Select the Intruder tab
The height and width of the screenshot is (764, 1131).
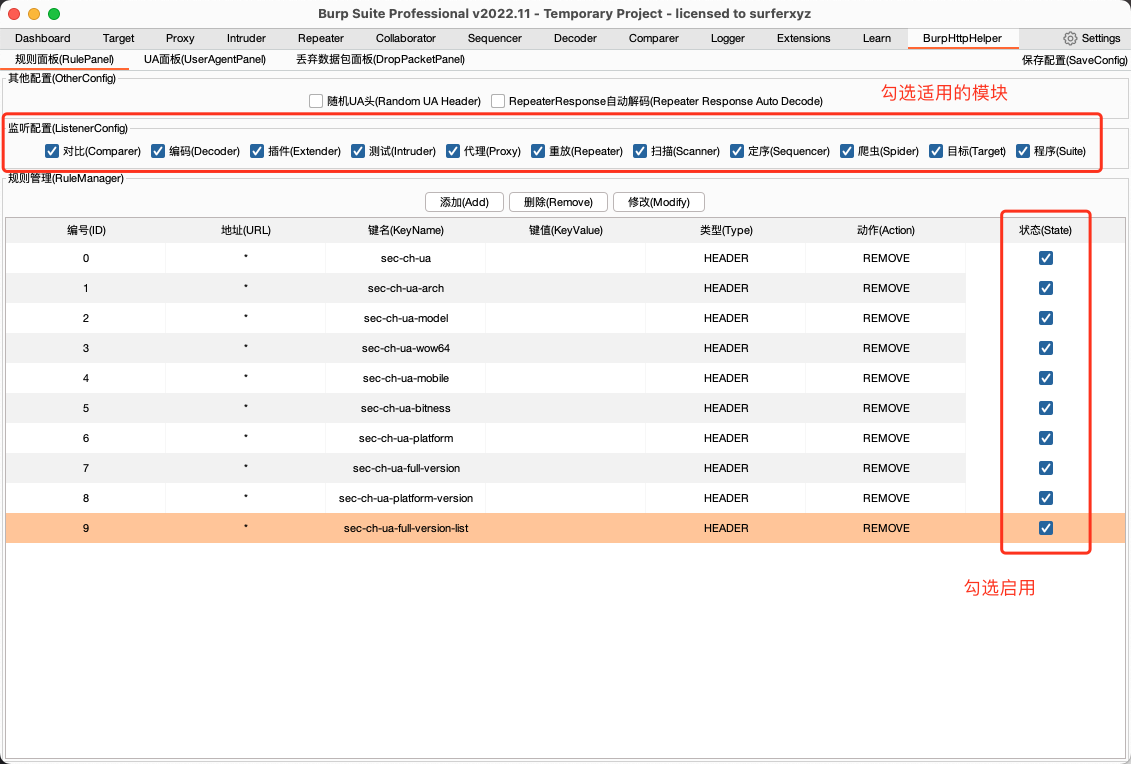click(246, 38)
